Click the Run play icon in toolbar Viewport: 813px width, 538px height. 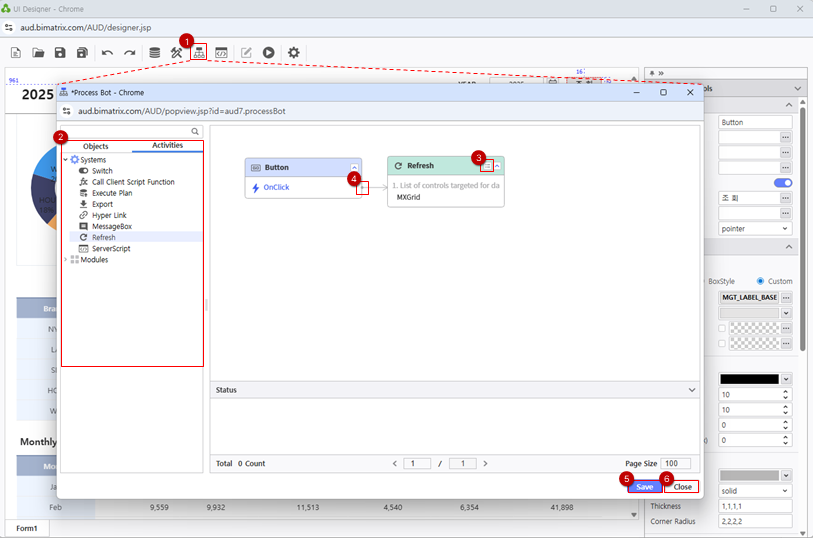point(269,53)
